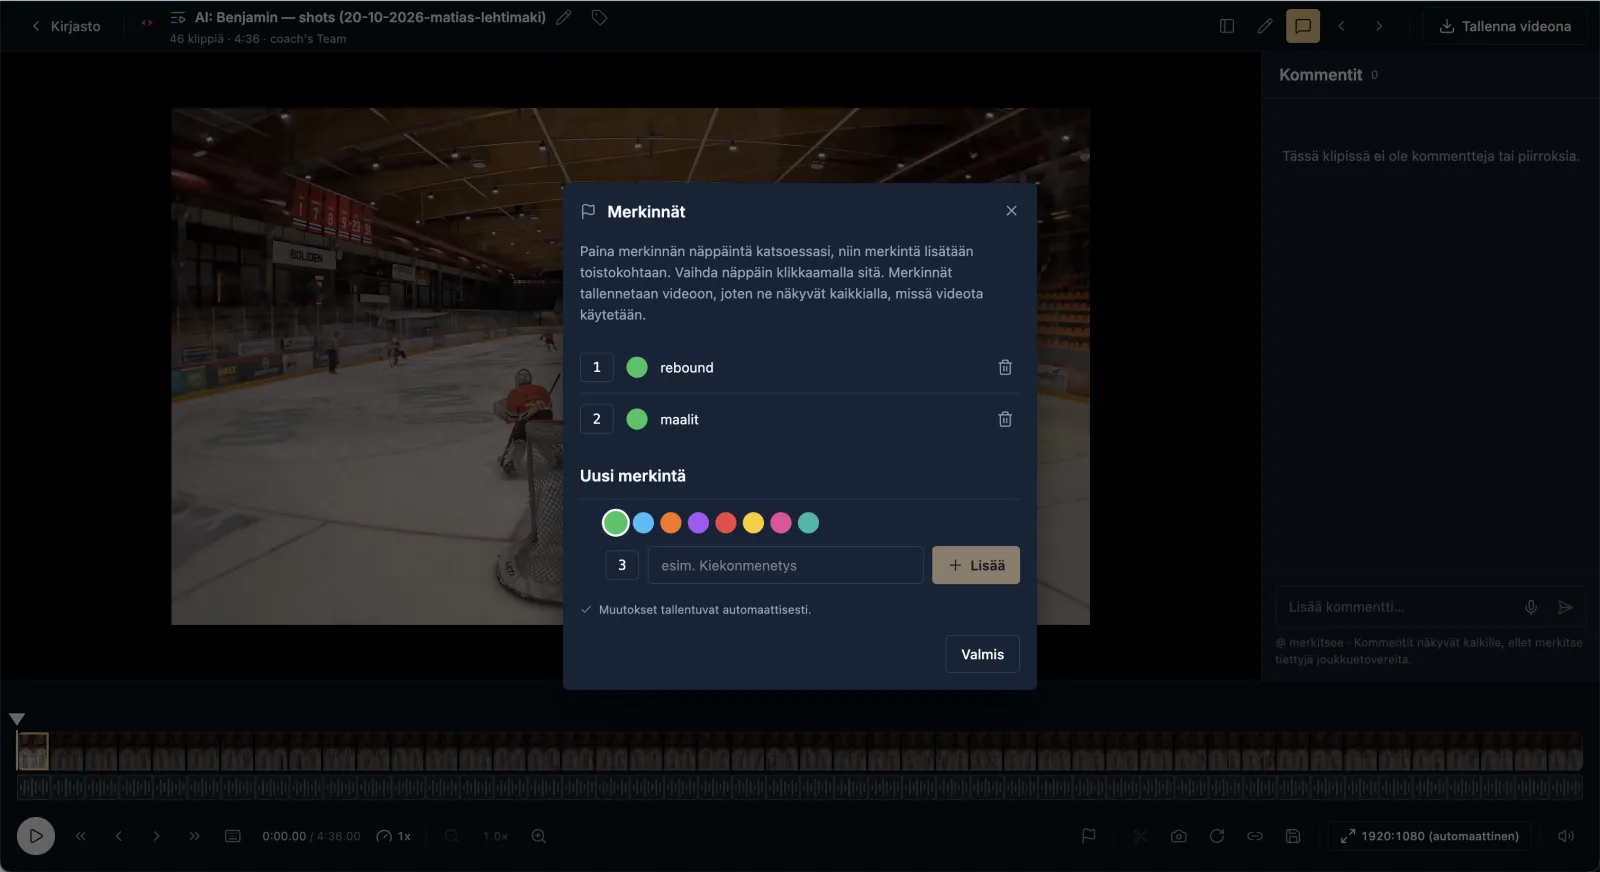This screenshot has height=872, width=1600.
Task: Open the drawing pencil tool in top bar
Action: point(1265,26)
